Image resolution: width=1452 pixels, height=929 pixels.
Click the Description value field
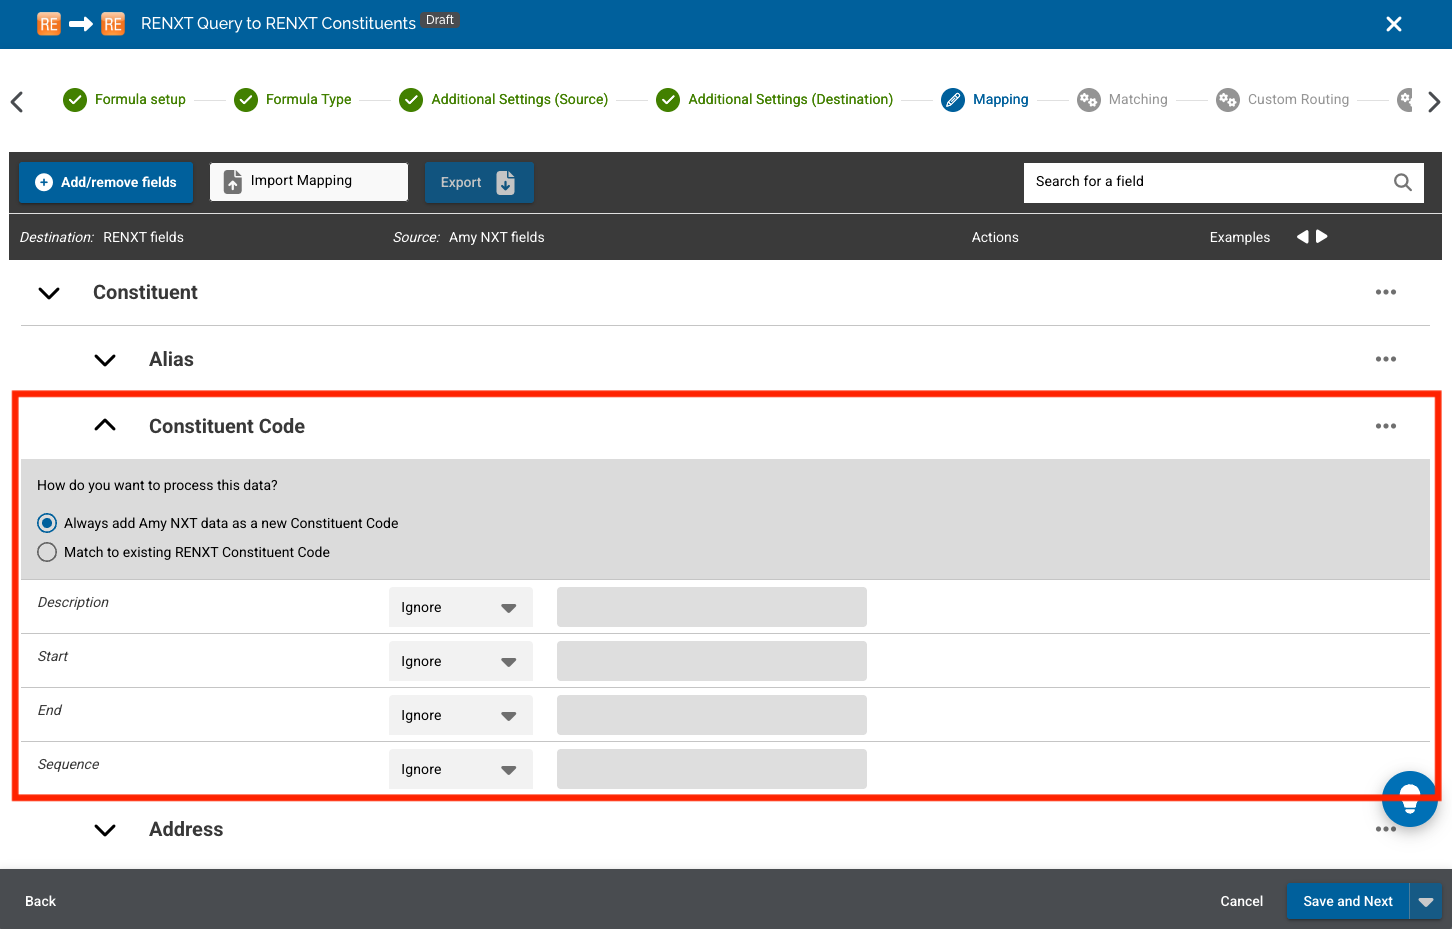[x=712, y=607]
